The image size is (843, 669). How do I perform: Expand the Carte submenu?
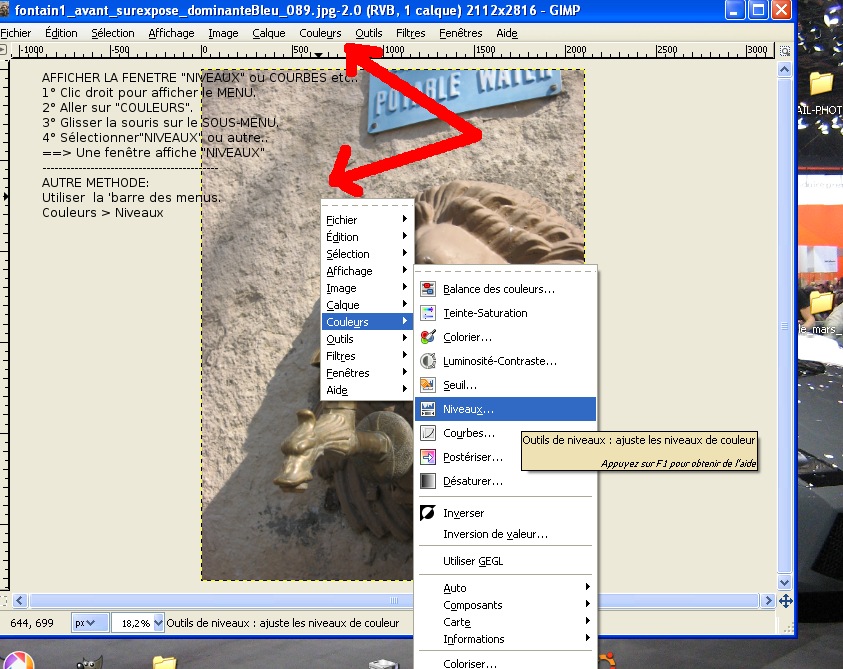pyautogui.click(x=505, y=622)
